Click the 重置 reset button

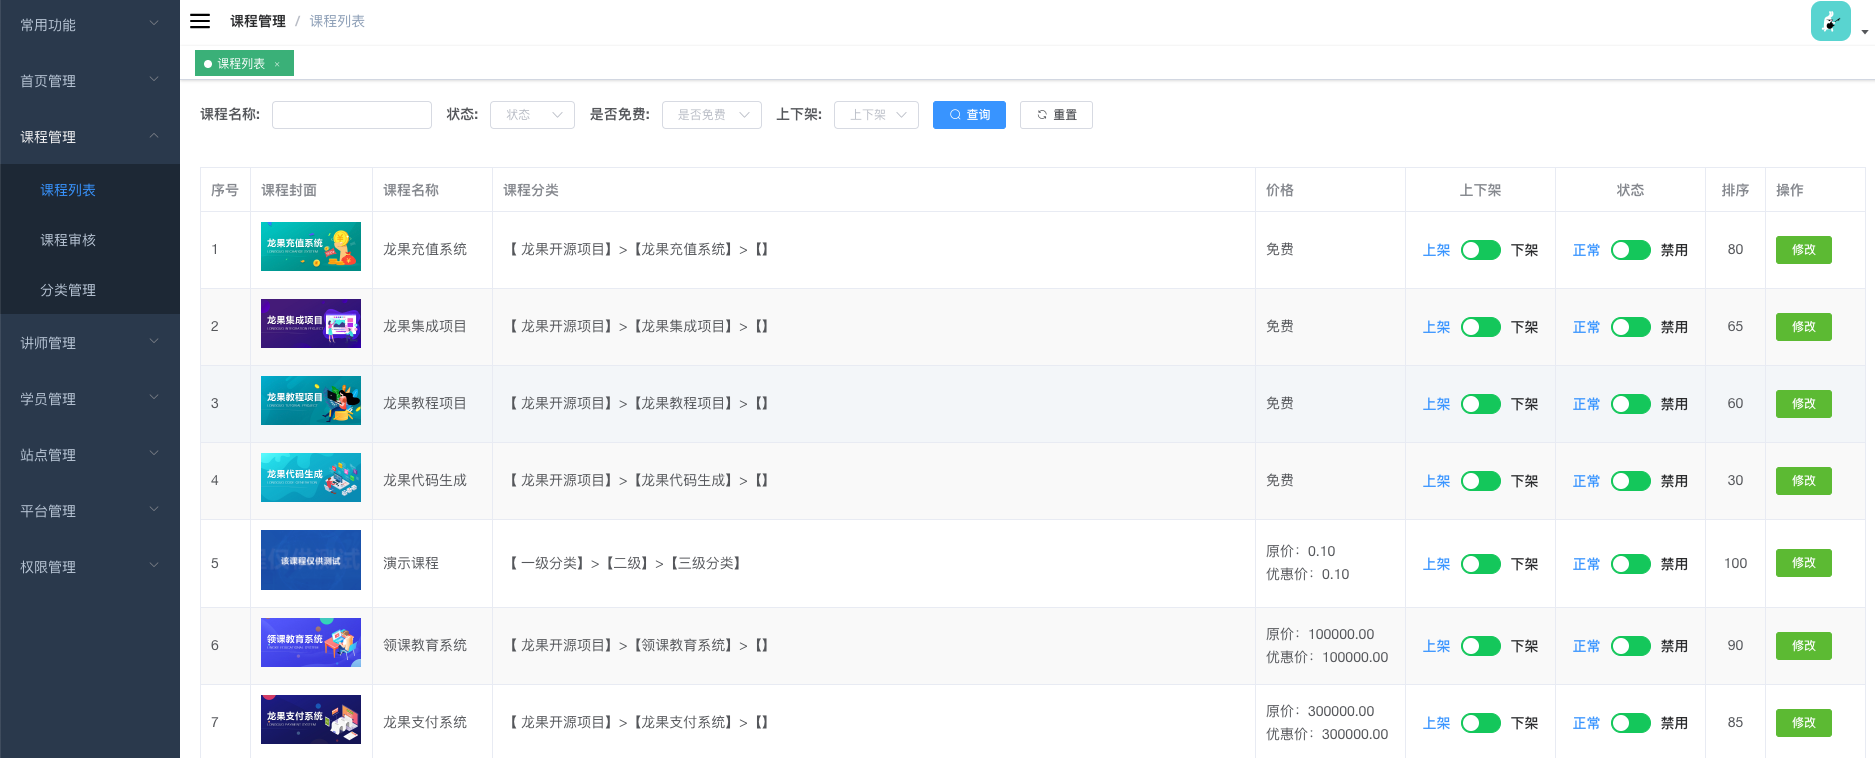[1056, 115]
